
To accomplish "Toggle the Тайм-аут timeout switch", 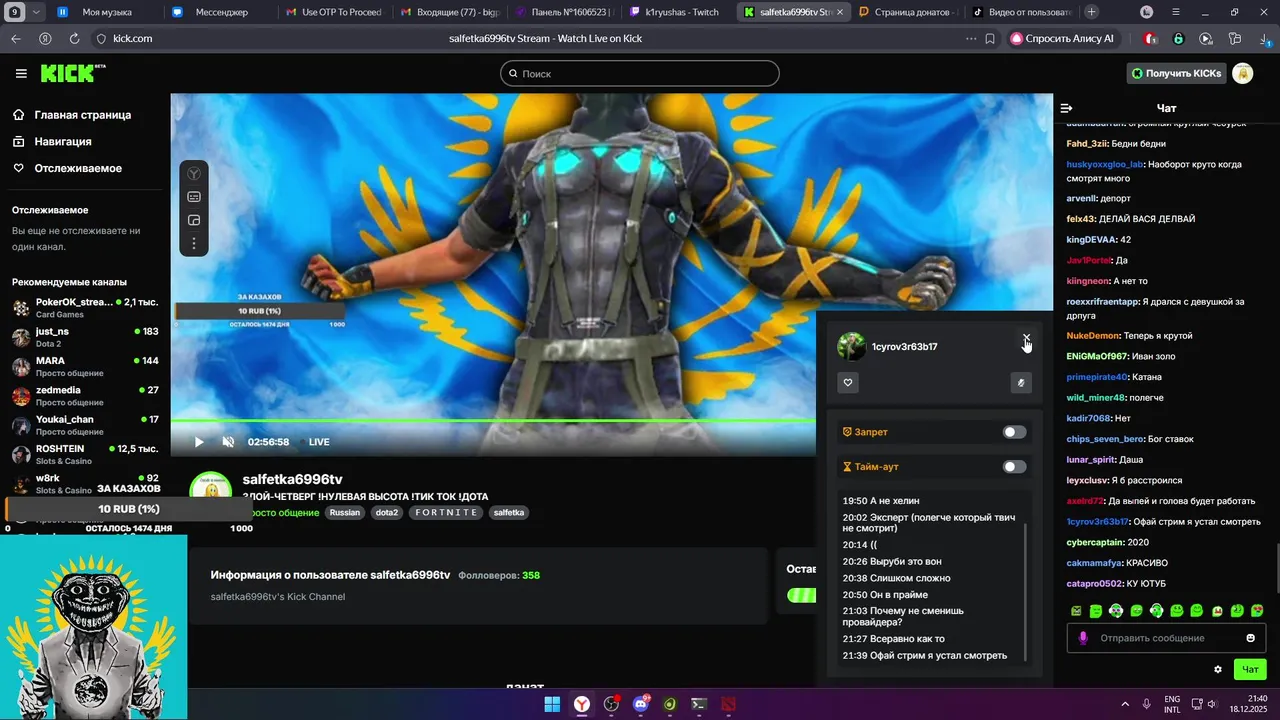I will [1014, 467].
